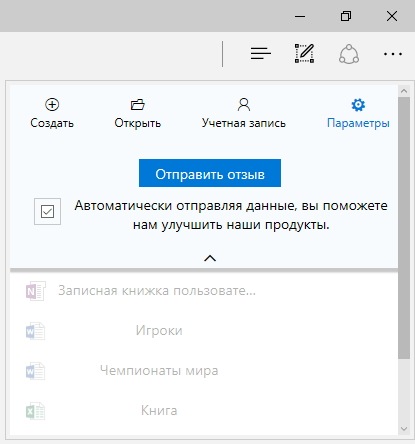Click the Открыть folder icon

[x=137, y=104]
